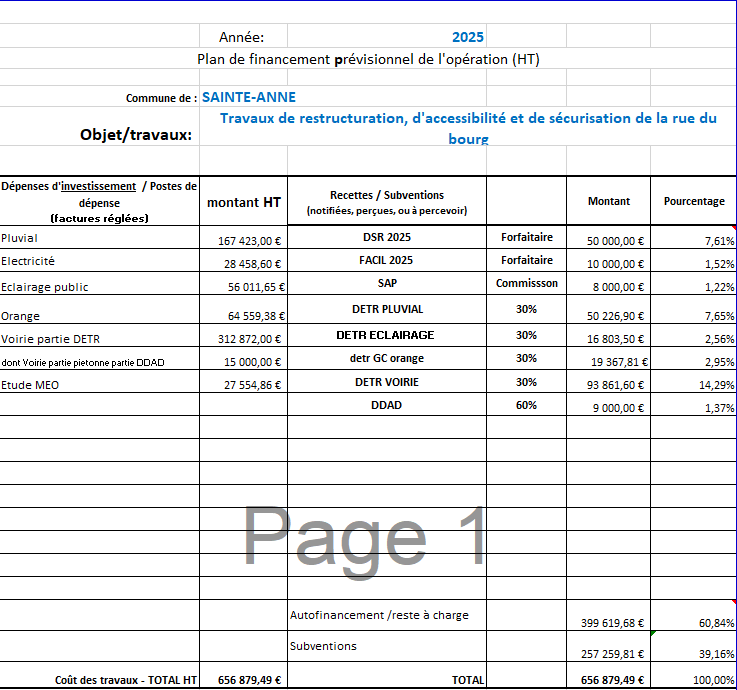
Task: Click the 'Etude MEO' row label
Action: tap(30, 385)
